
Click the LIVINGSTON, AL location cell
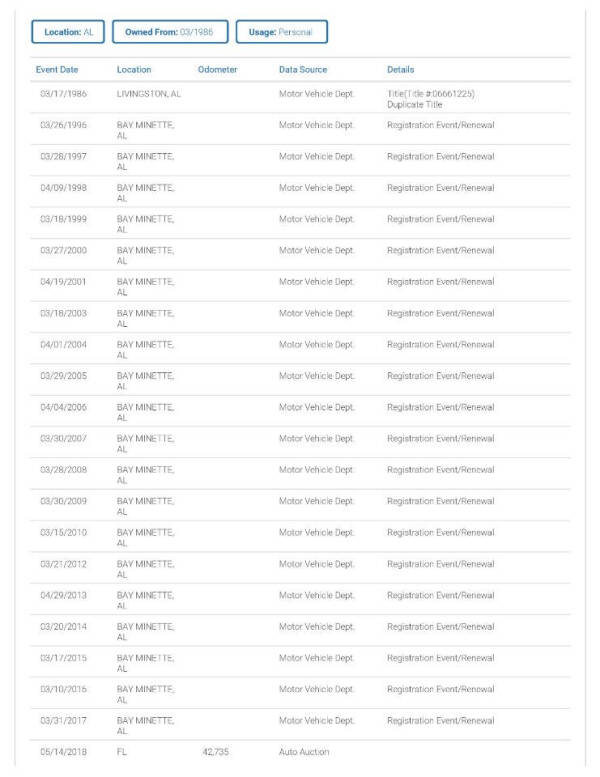(149, 94)
